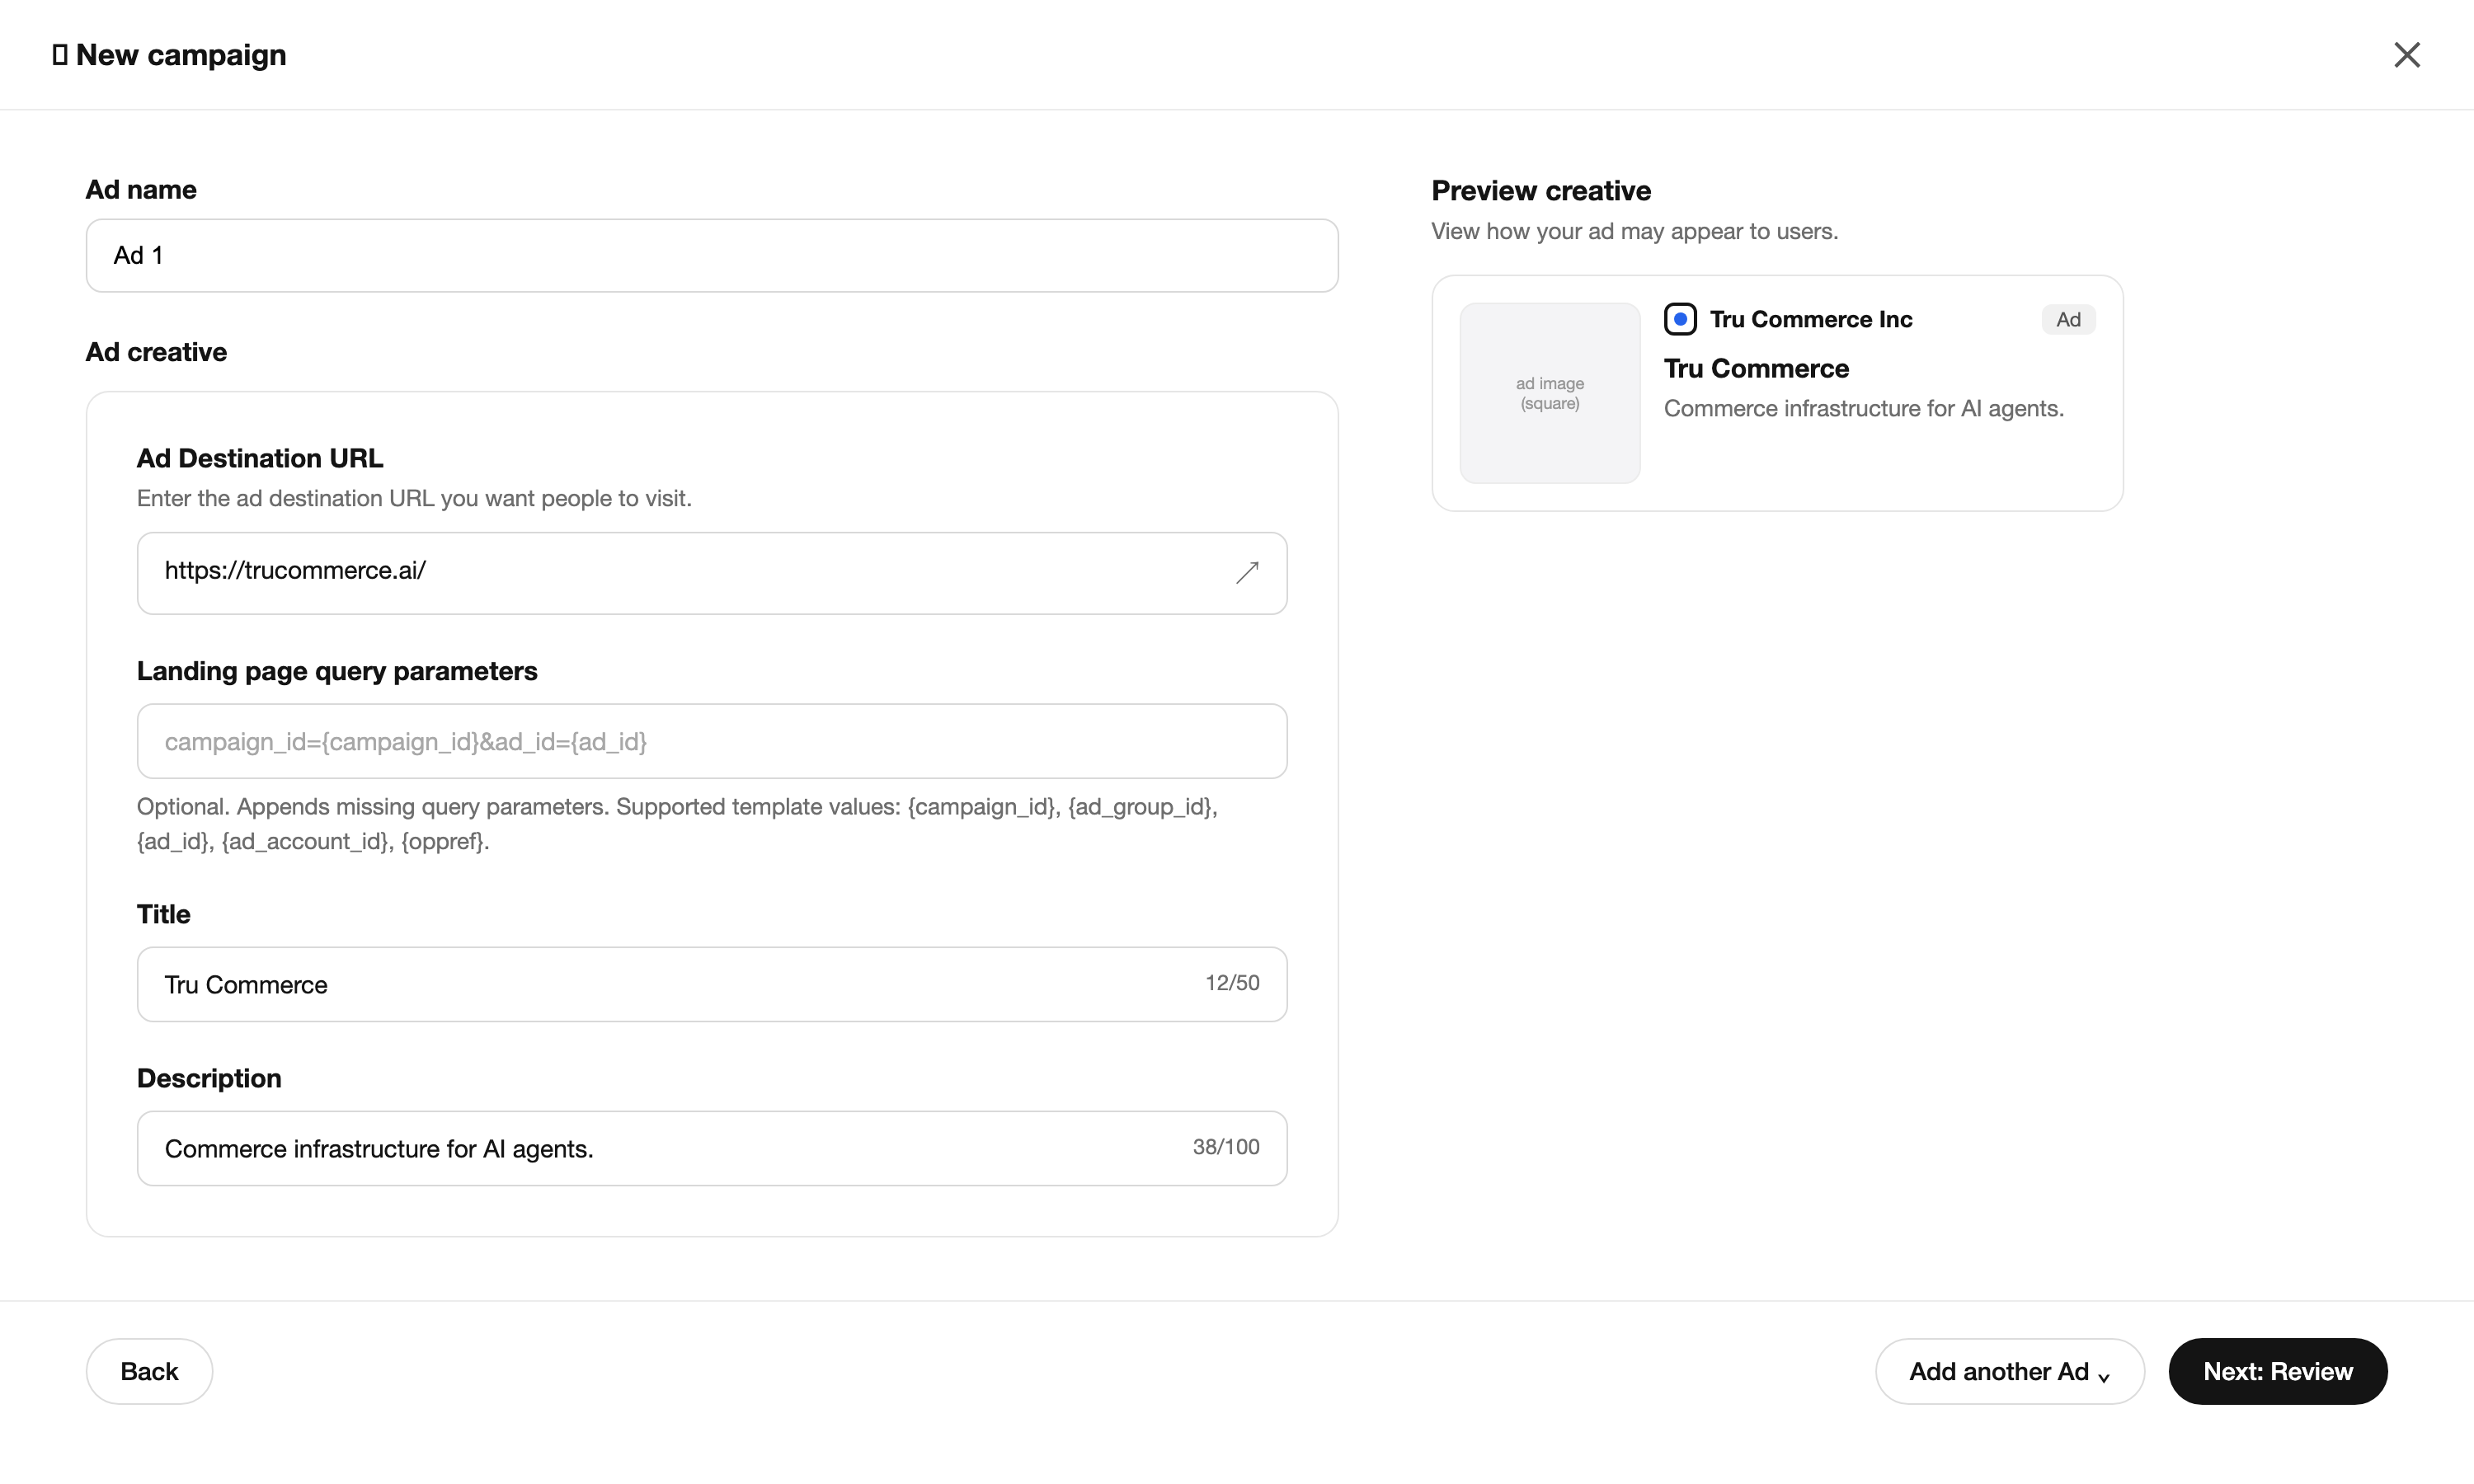Proceed with Next: Review button
This screenshot has height=1484, width=2474.
2277,1371
